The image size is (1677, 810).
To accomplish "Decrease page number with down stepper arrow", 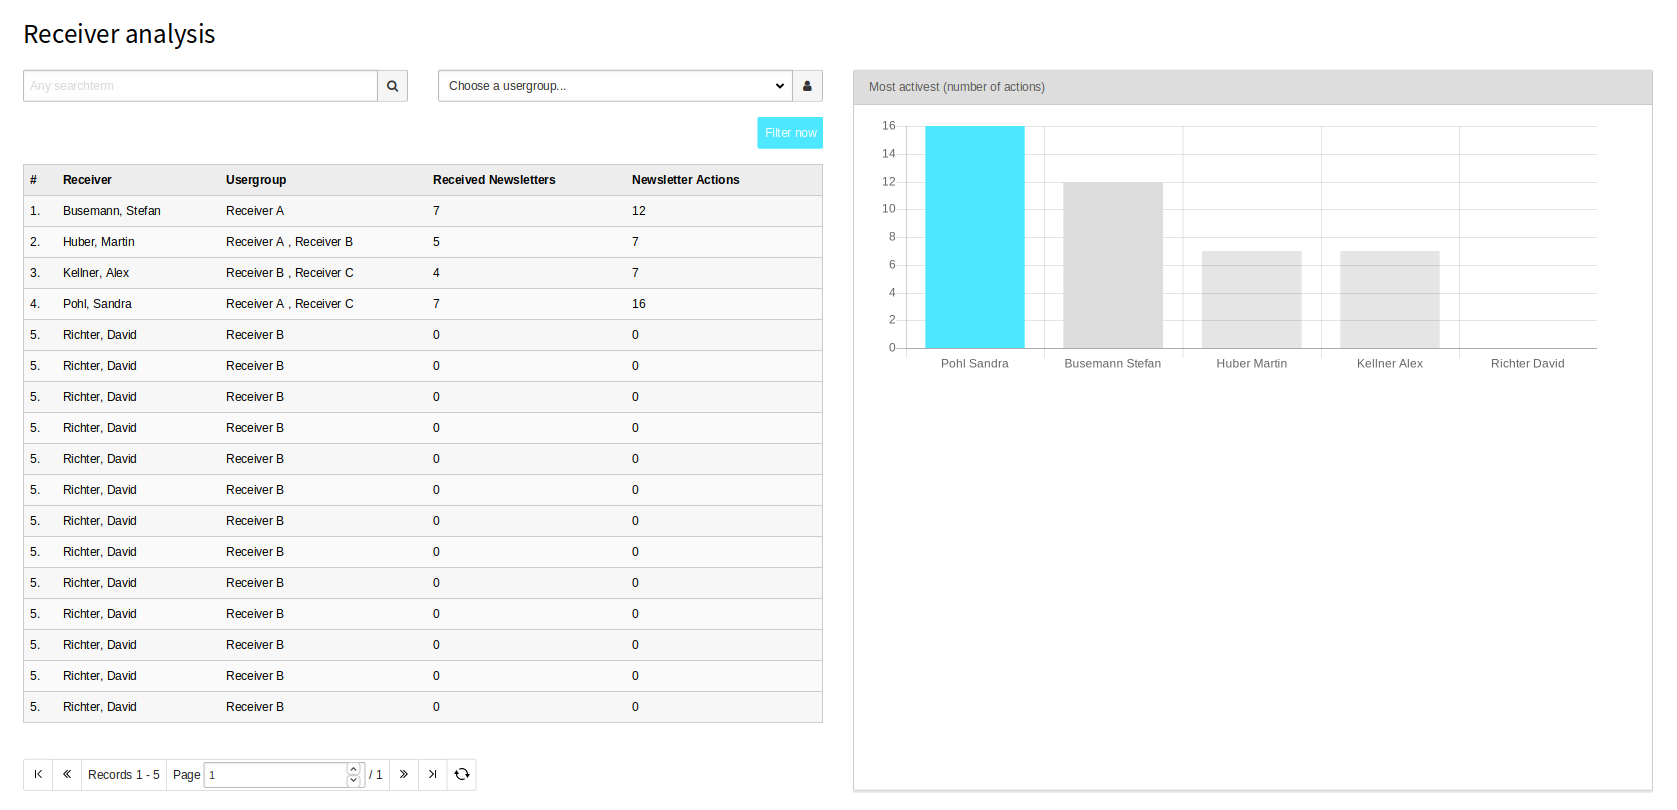I will point(353,780).
